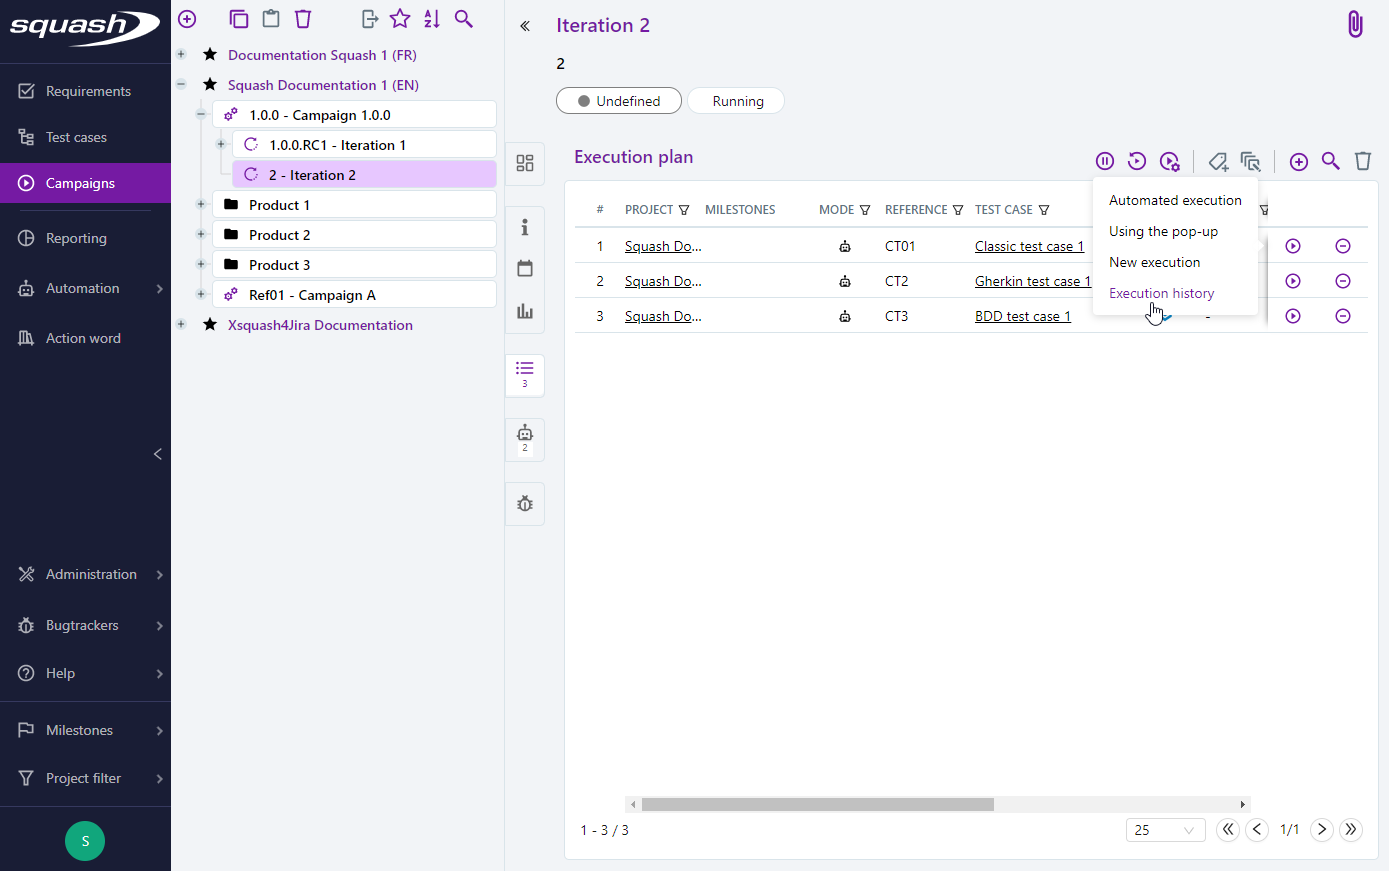Toggle the Undefined status capsule
Image resolution: width=1389 pixels, height=871 pixels.
pyautogui.click(x=619, y=101)
